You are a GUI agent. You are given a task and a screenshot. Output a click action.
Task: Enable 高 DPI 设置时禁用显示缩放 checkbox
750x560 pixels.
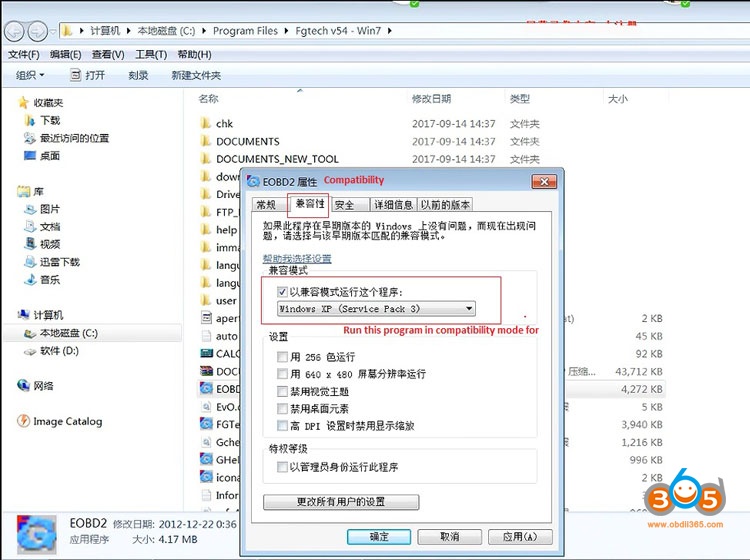(x=282, y=426)
